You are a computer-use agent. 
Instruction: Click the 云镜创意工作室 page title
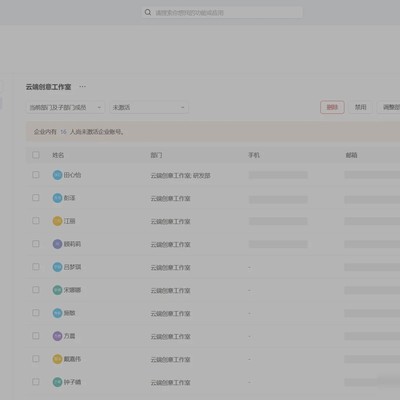click(49, 87)
